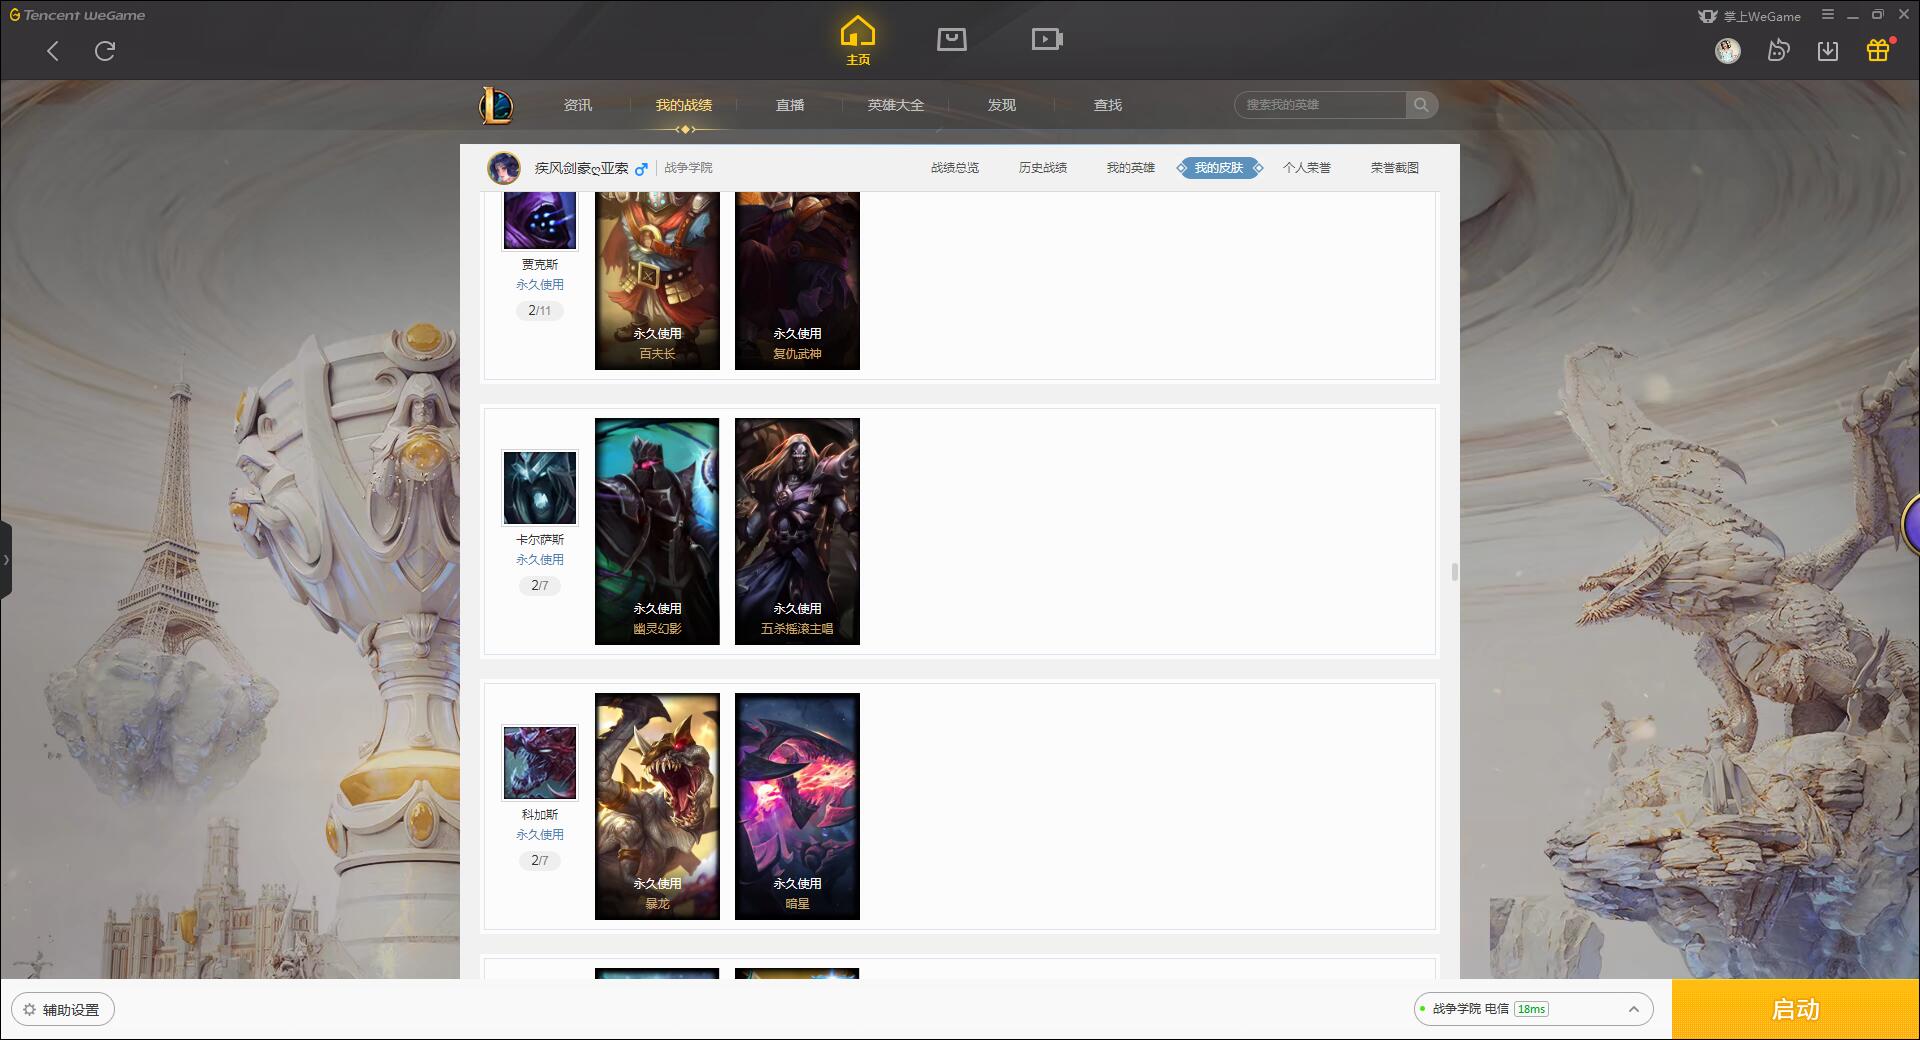Click the 18ms ping indicator
Screen dimensions: 1920x1040
click(x=1531, y=1009)
